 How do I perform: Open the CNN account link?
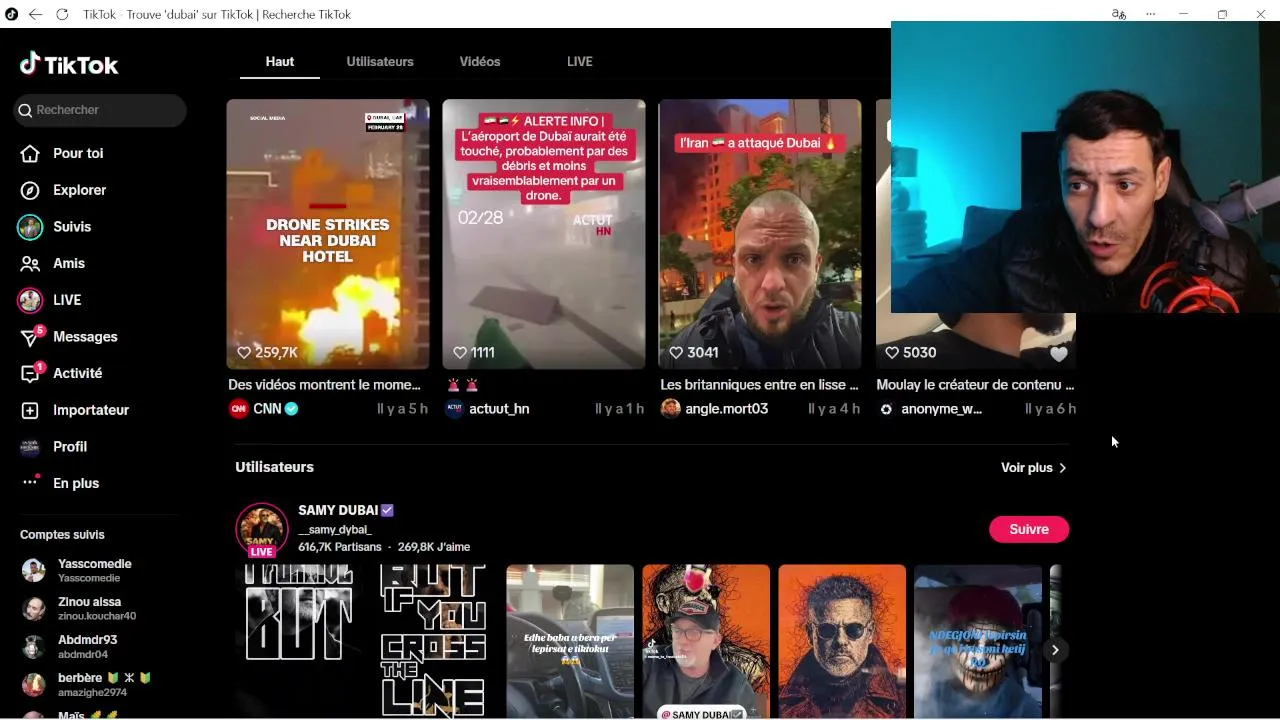click(267, 408)
